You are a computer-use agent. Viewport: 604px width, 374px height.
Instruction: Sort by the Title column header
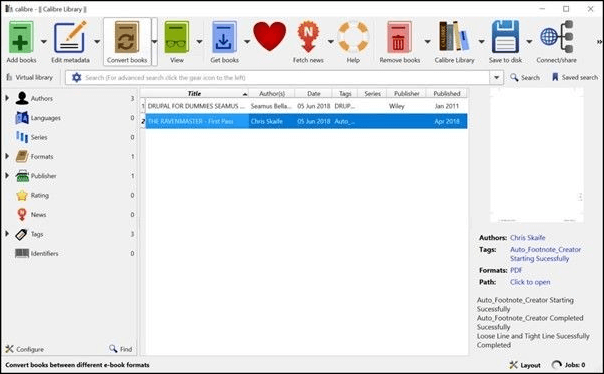coord(195,93)
